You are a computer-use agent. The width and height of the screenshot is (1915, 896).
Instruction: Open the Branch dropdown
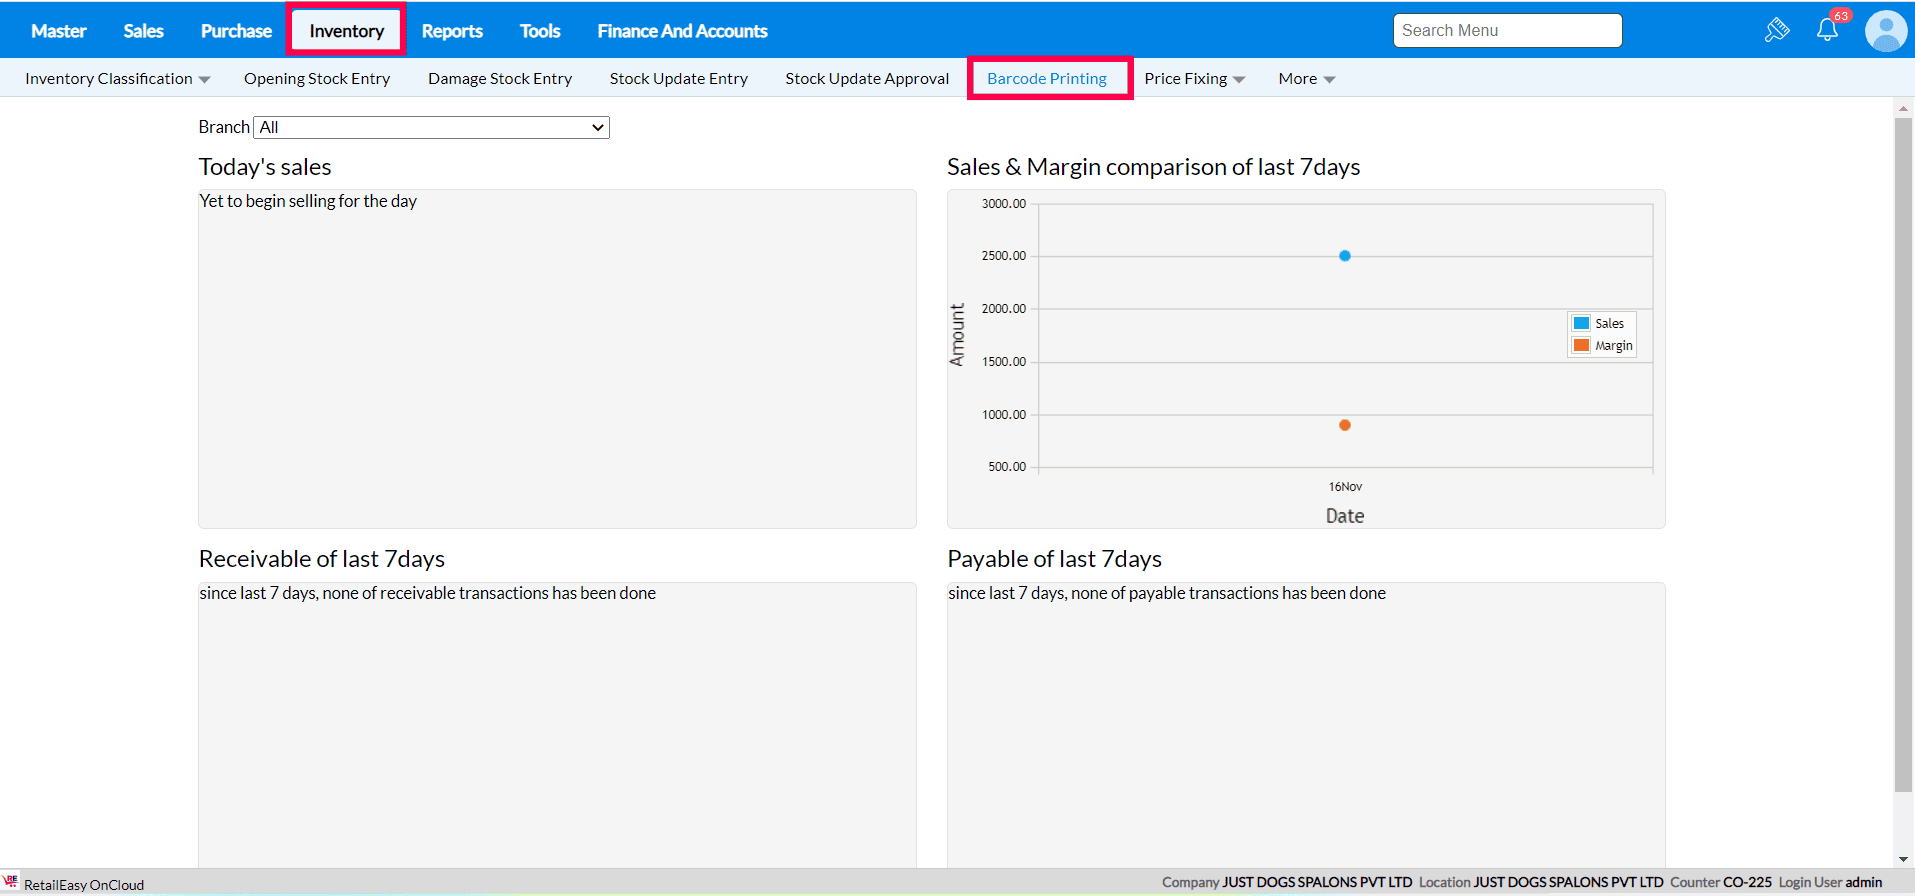(431, 128)
